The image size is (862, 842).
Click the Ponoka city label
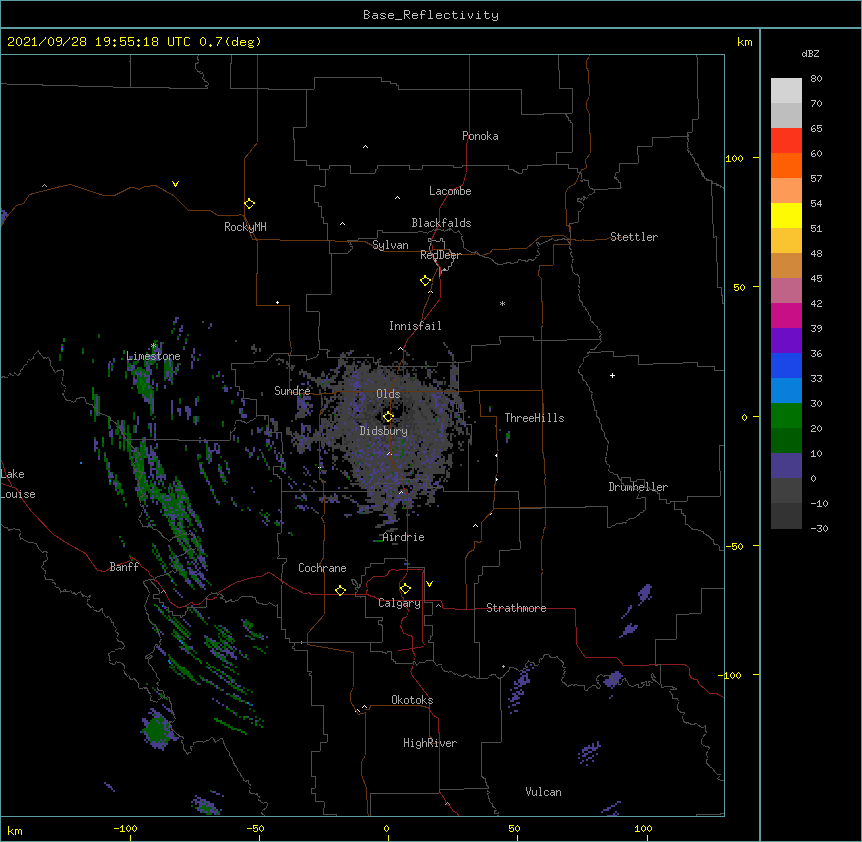click(480, 136)
